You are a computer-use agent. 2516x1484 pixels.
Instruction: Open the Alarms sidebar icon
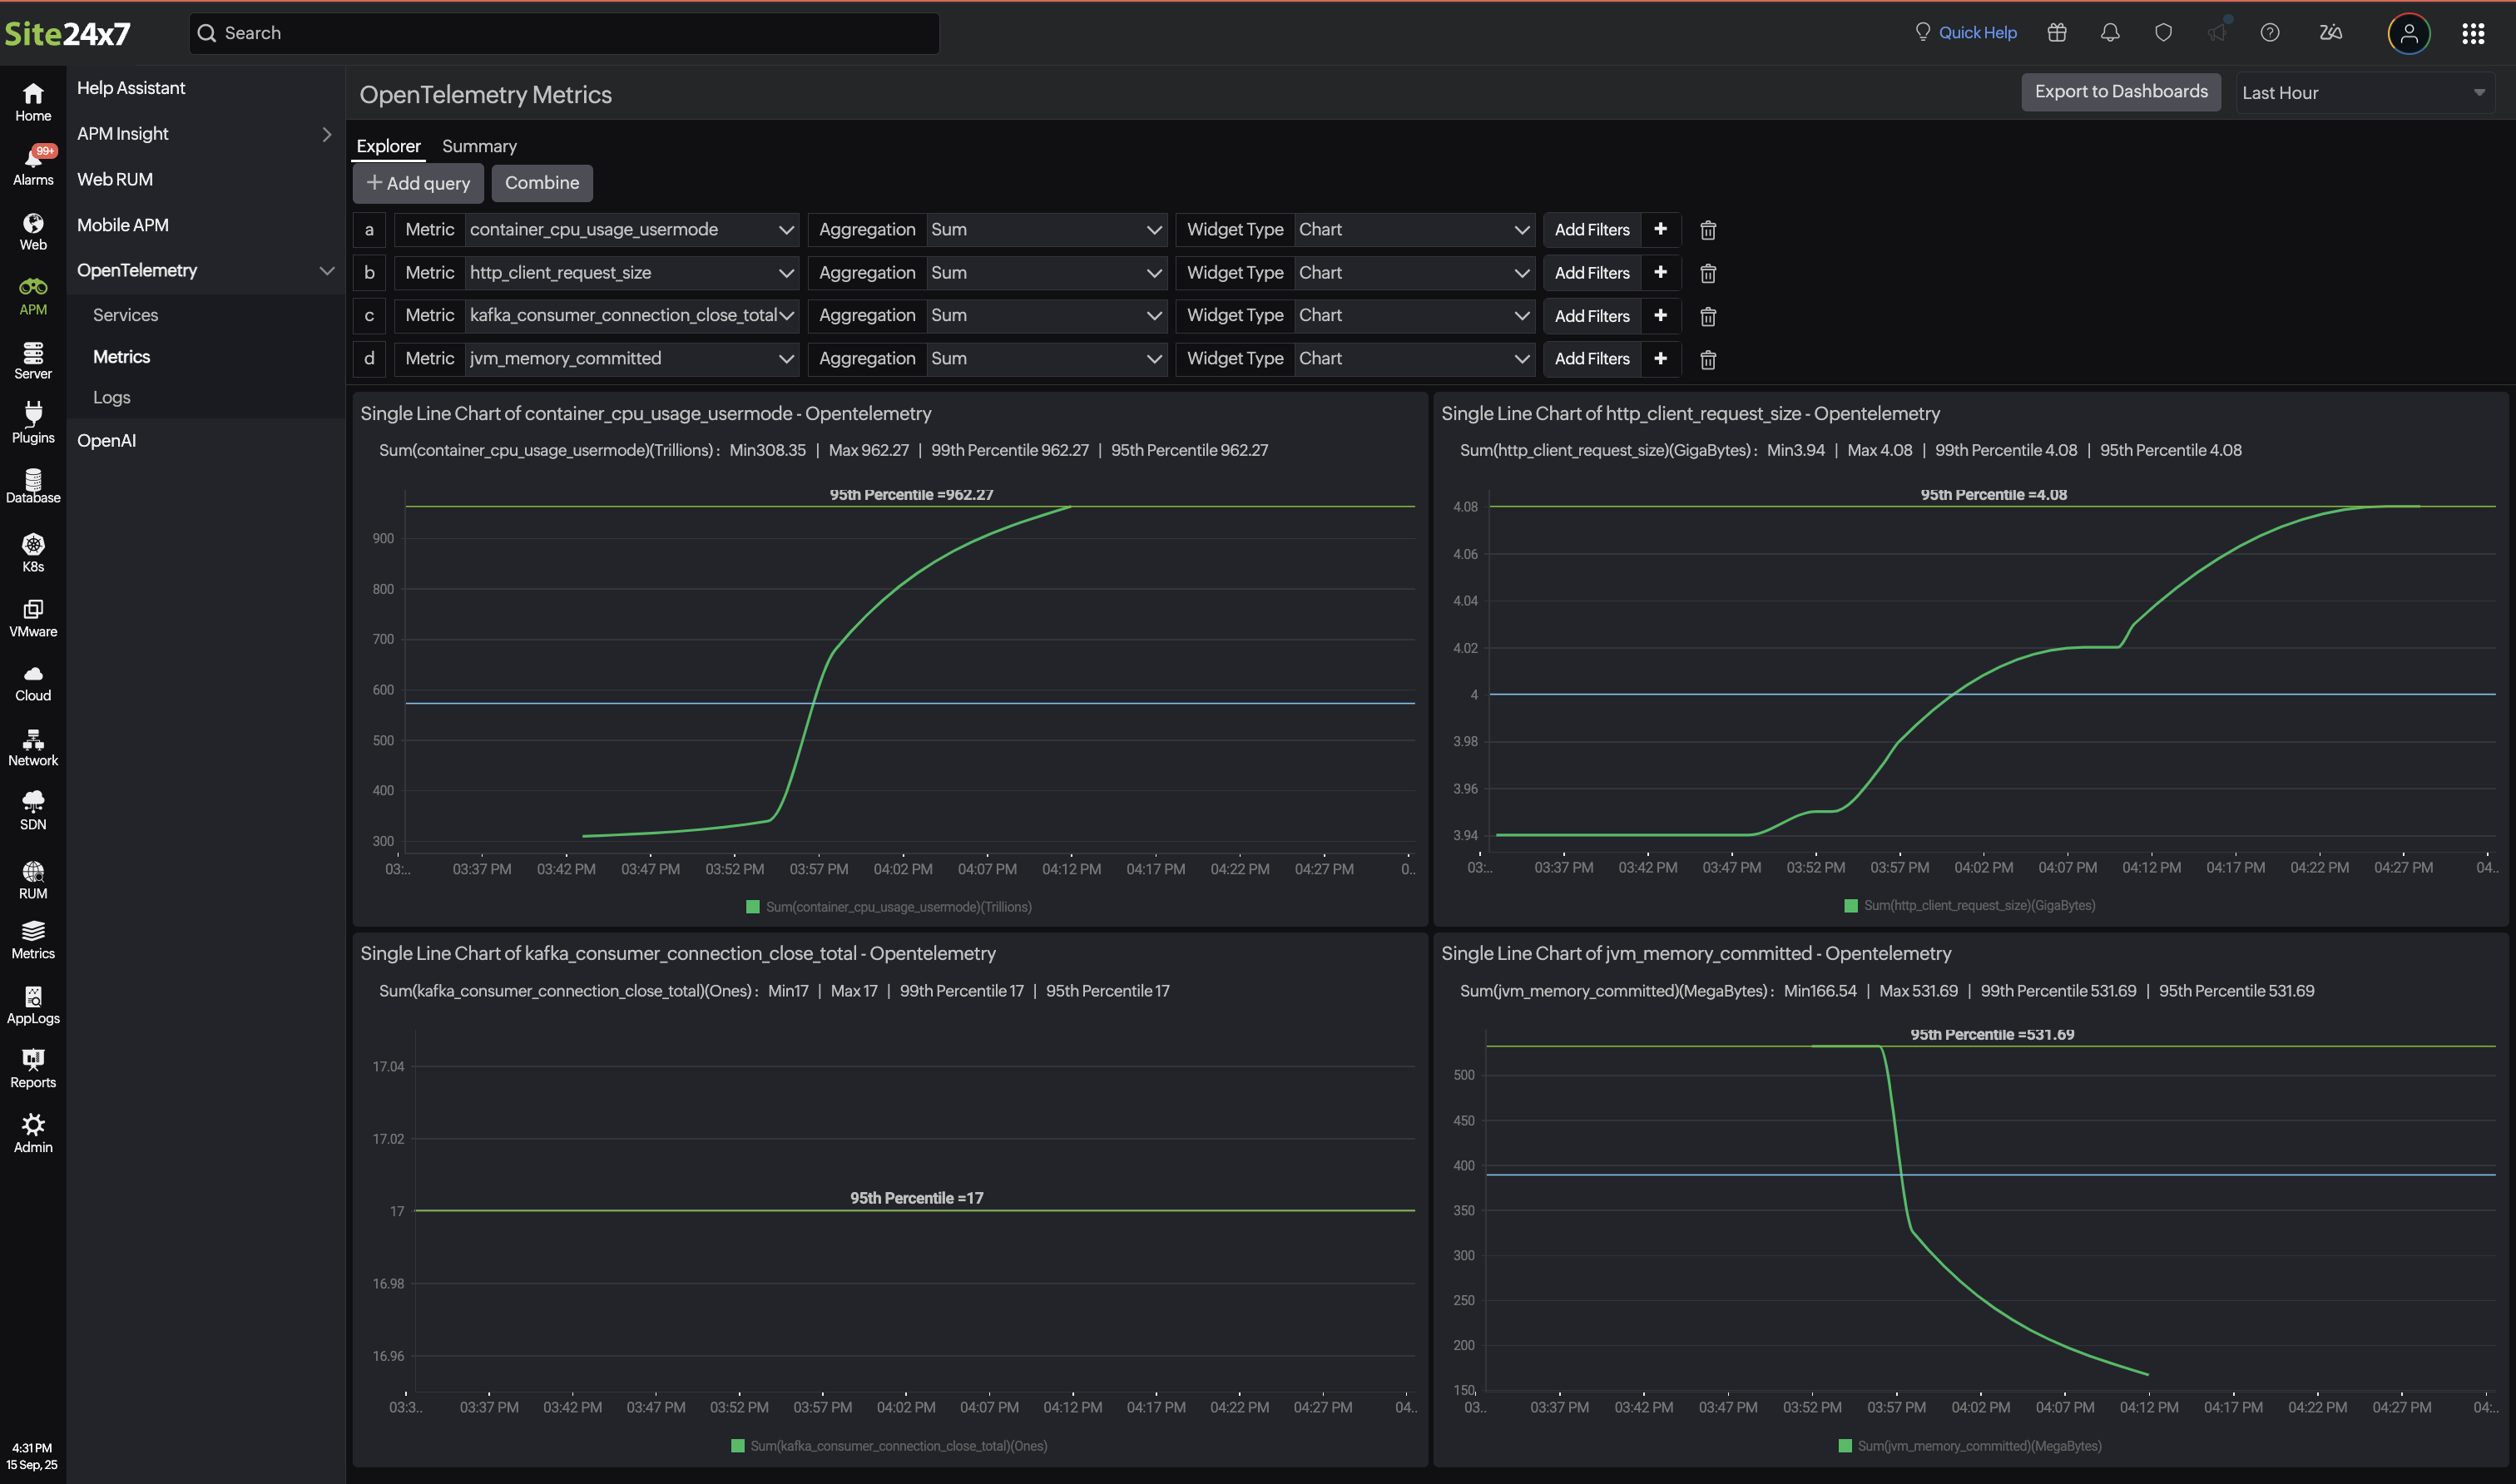[33, 165]
